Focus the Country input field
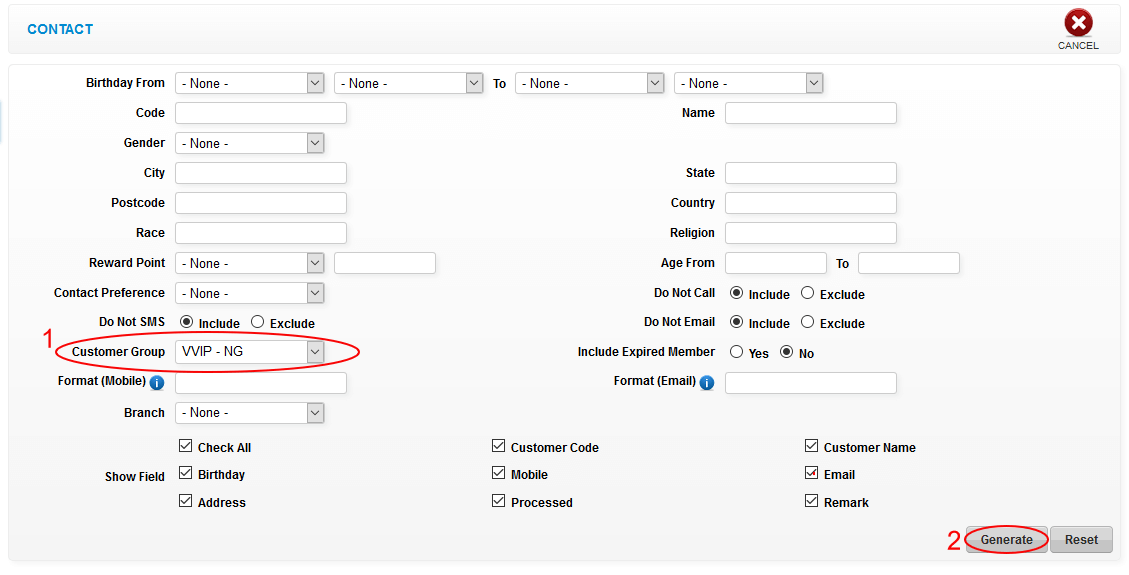1129x575 pixels. click(x=811, y=203)
